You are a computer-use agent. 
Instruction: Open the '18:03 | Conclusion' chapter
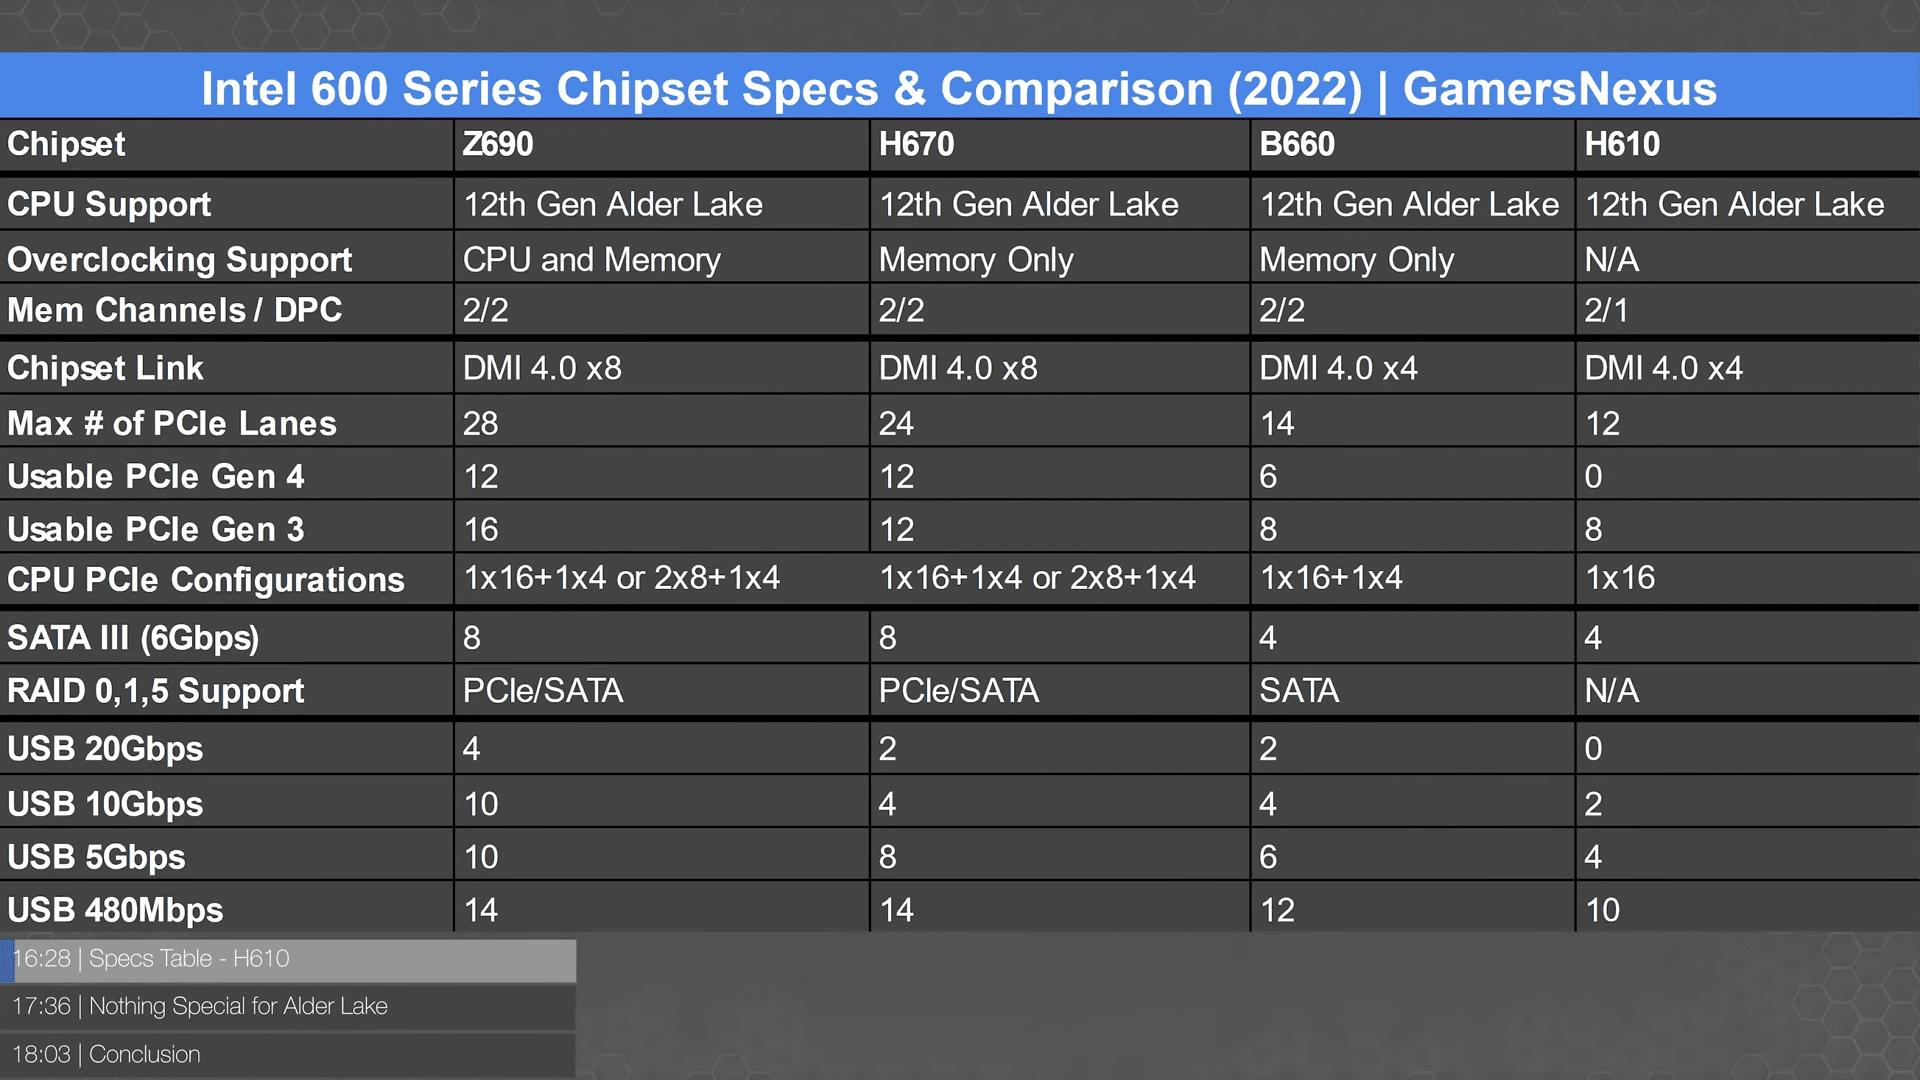click(x=288, y=1055)
